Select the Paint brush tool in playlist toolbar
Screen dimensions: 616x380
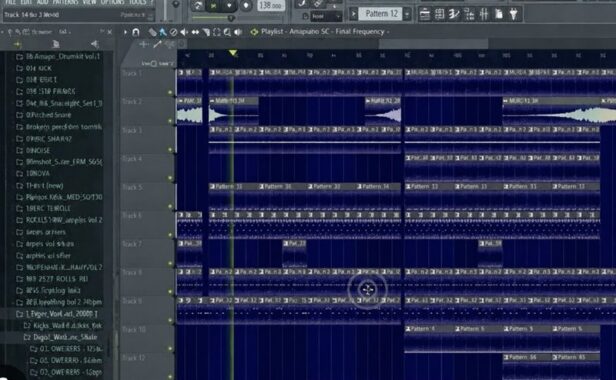pos(163,32)
